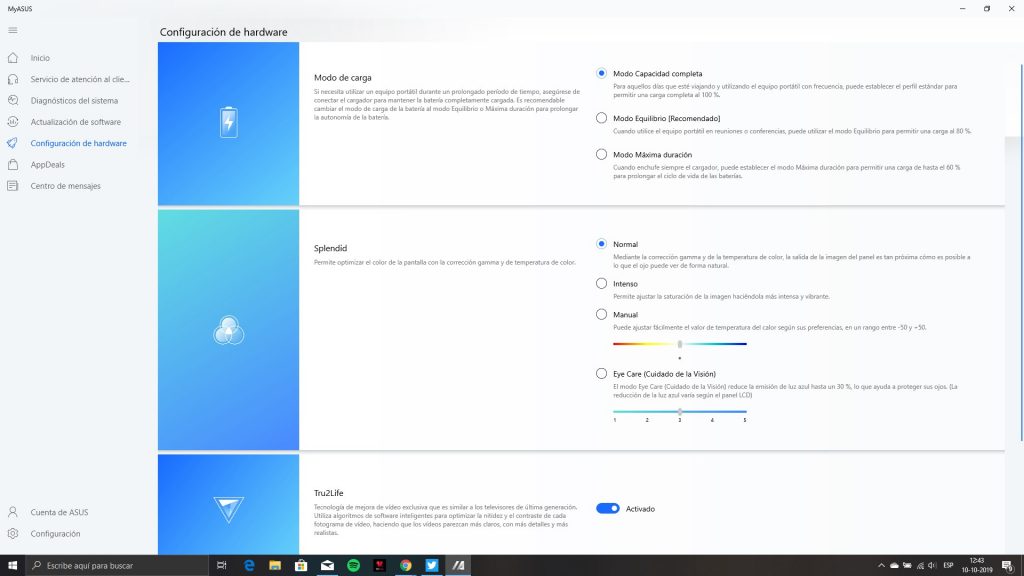Click the Modo de carga heading
Screen dimensions: 1024x576
pyautogui.click(x=342, y=78)
